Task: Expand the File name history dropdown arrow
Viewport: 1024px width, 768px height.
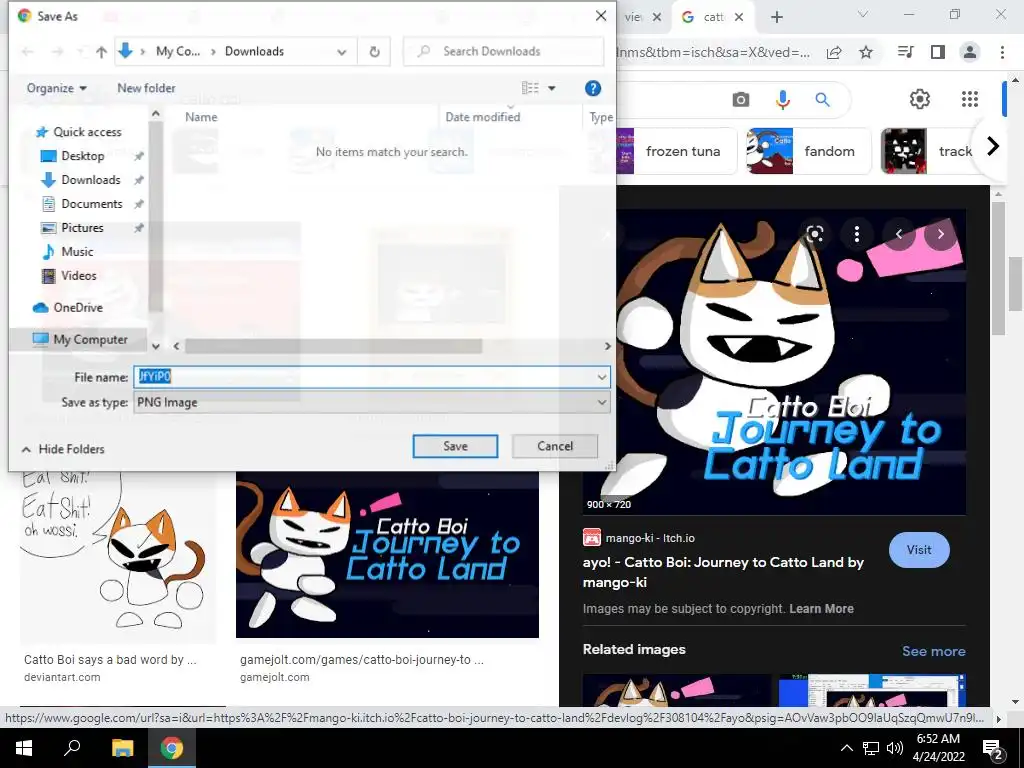Action: [601, 377]
